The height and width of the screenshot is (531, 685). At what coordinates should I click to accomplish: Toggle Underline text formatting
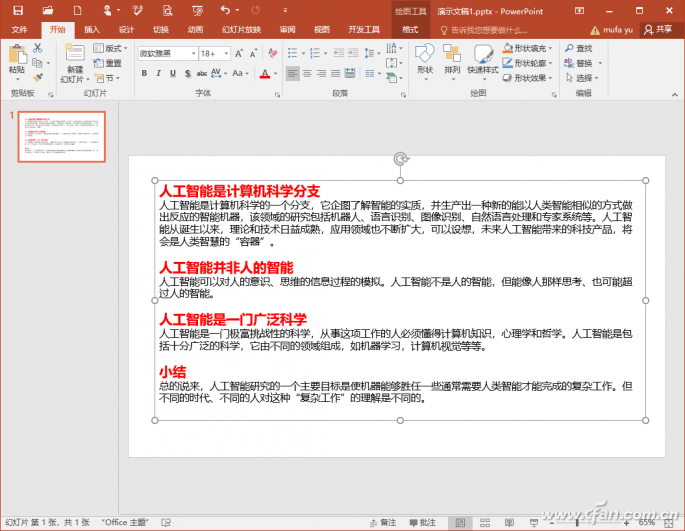click(173, 73)
